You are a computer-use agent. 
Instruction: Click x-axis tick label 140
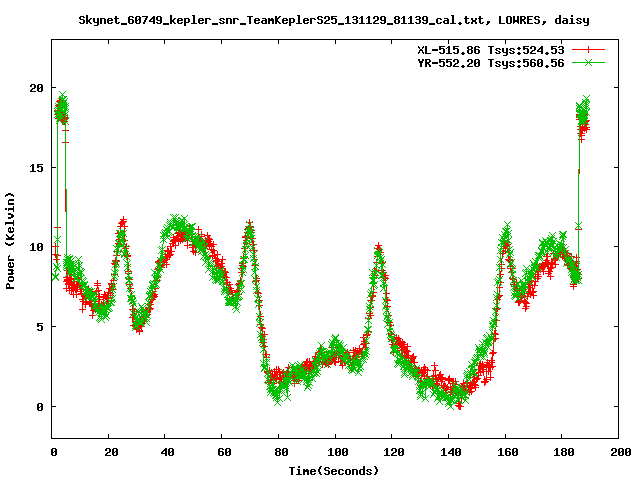click(451, 452)
